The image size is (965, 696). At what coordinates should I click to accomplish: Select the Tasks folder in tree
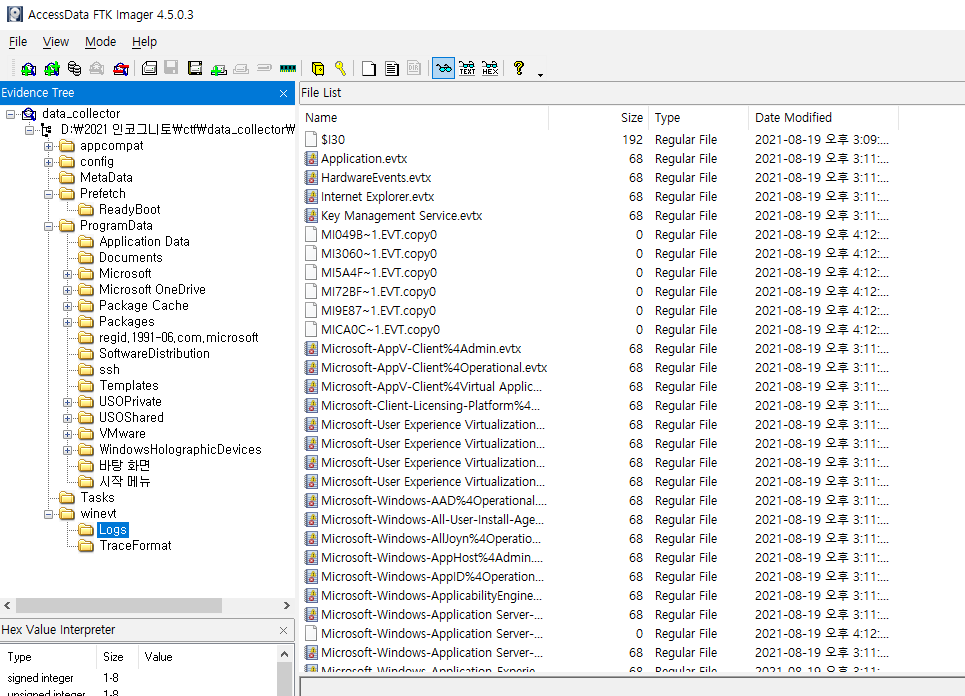coord(97,498)
